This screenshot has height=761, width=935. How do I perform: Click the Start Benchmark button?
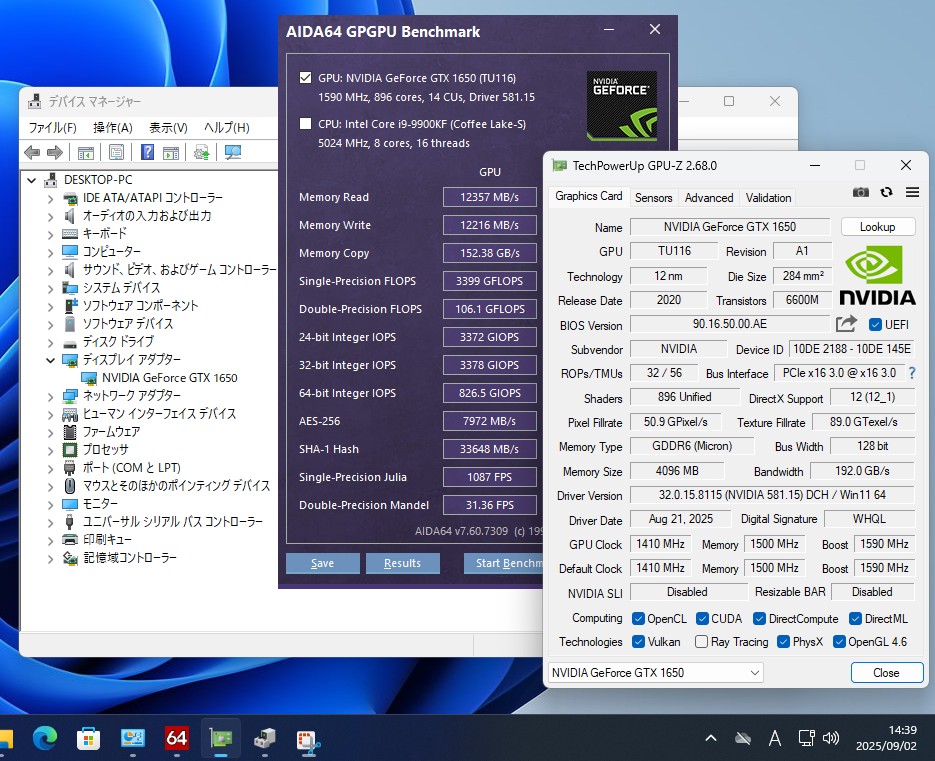tap(504, 563)
